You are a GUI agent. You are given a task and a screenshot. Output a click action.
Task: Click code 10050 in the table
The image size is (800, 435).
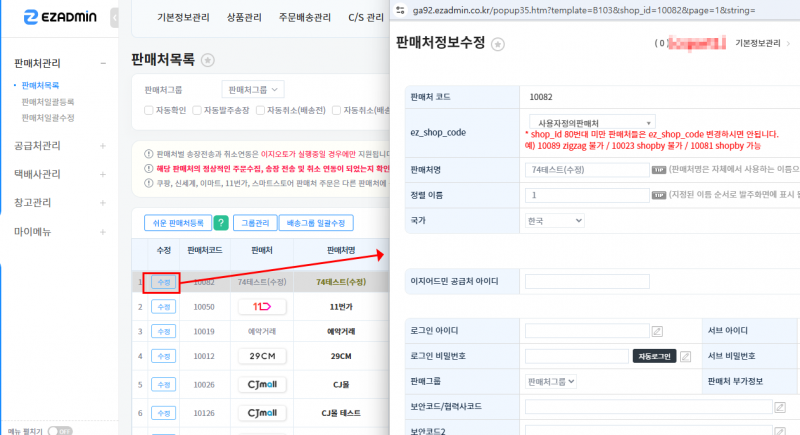coord(204,307)
